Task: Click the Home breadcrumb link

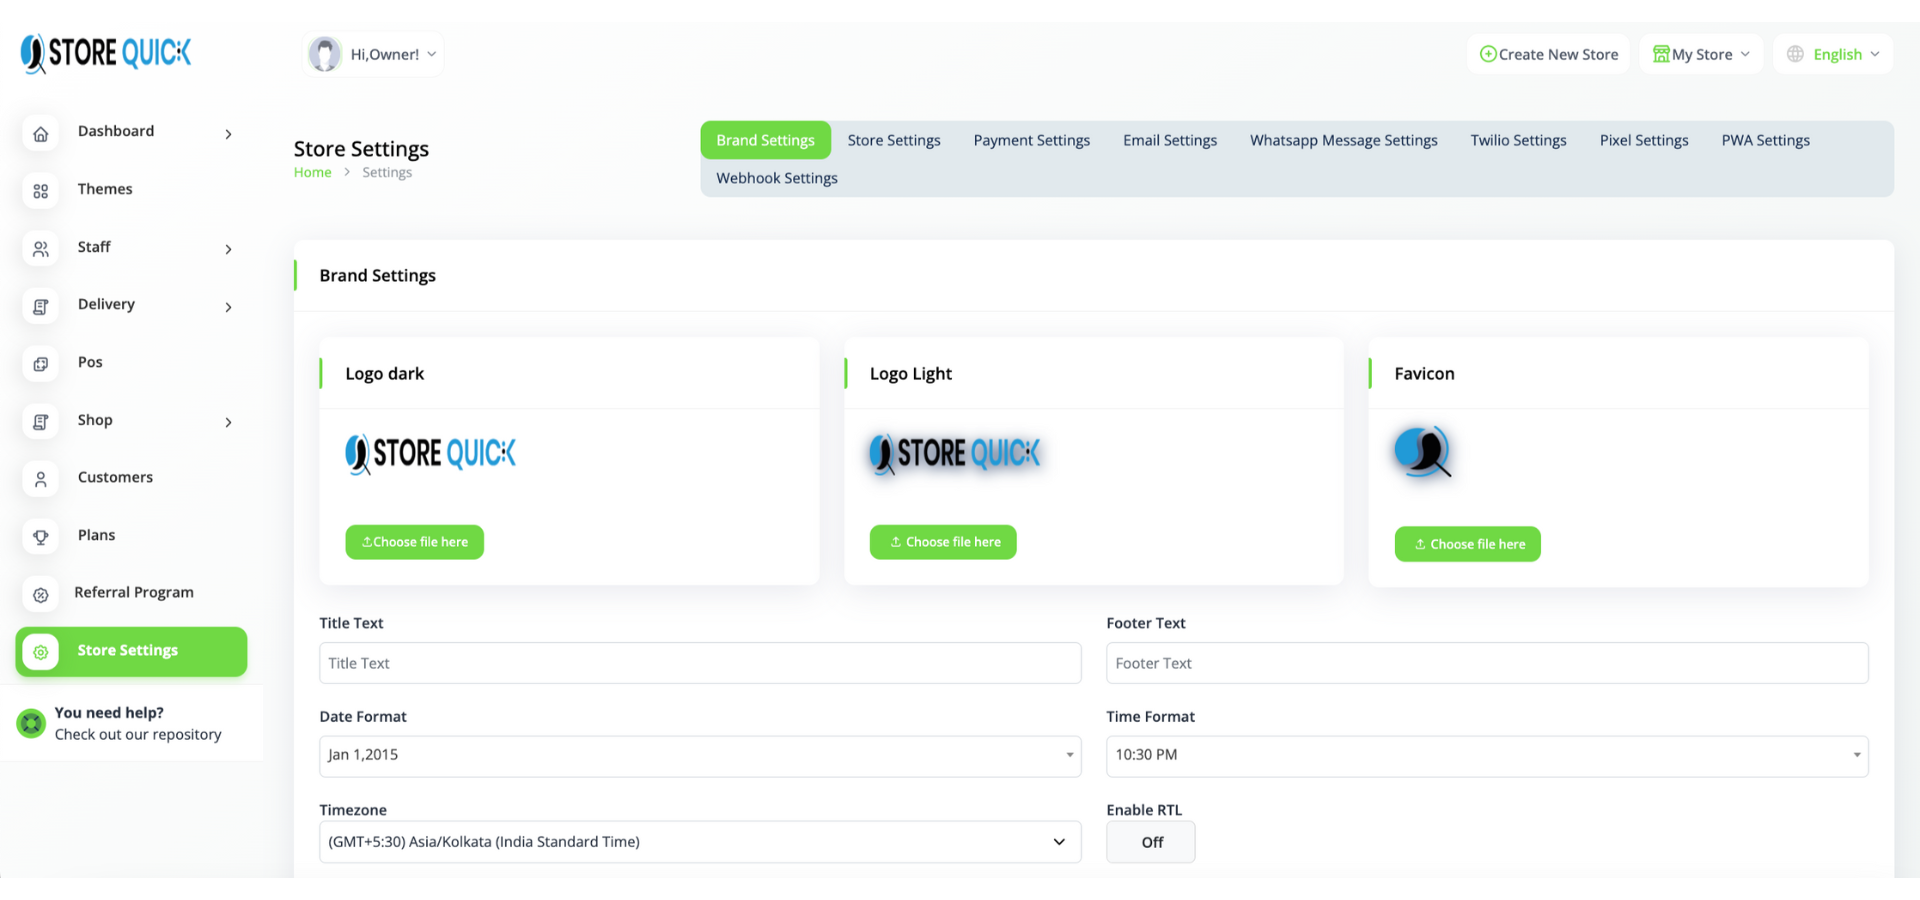Action: [312, 172]
